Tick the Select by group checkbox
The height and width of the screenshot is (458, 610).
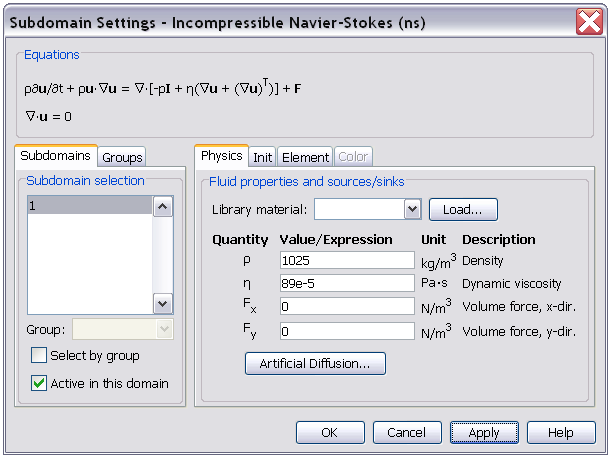coord(39,355)
